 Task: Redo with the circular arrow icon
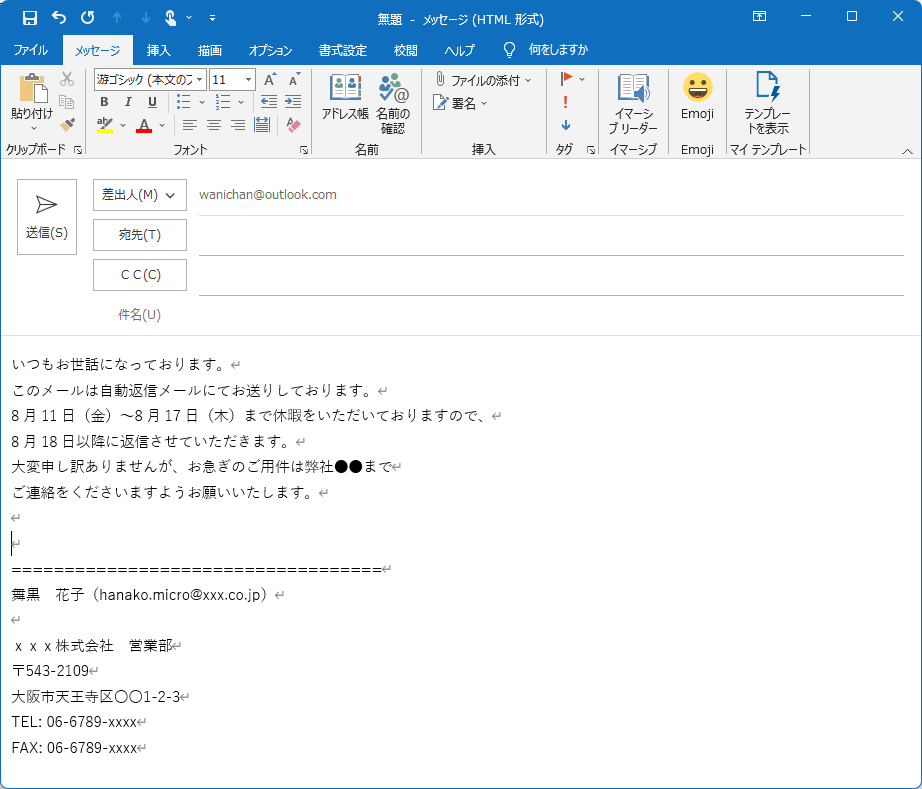(x=88, y=18)
